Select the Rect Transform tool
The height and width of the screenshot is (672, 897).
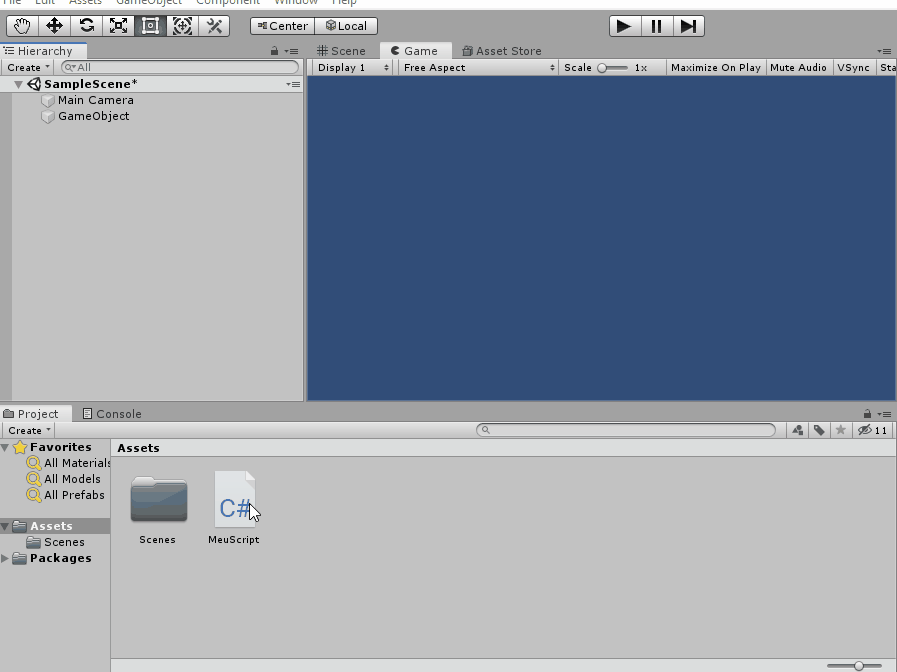coord(150,26)
